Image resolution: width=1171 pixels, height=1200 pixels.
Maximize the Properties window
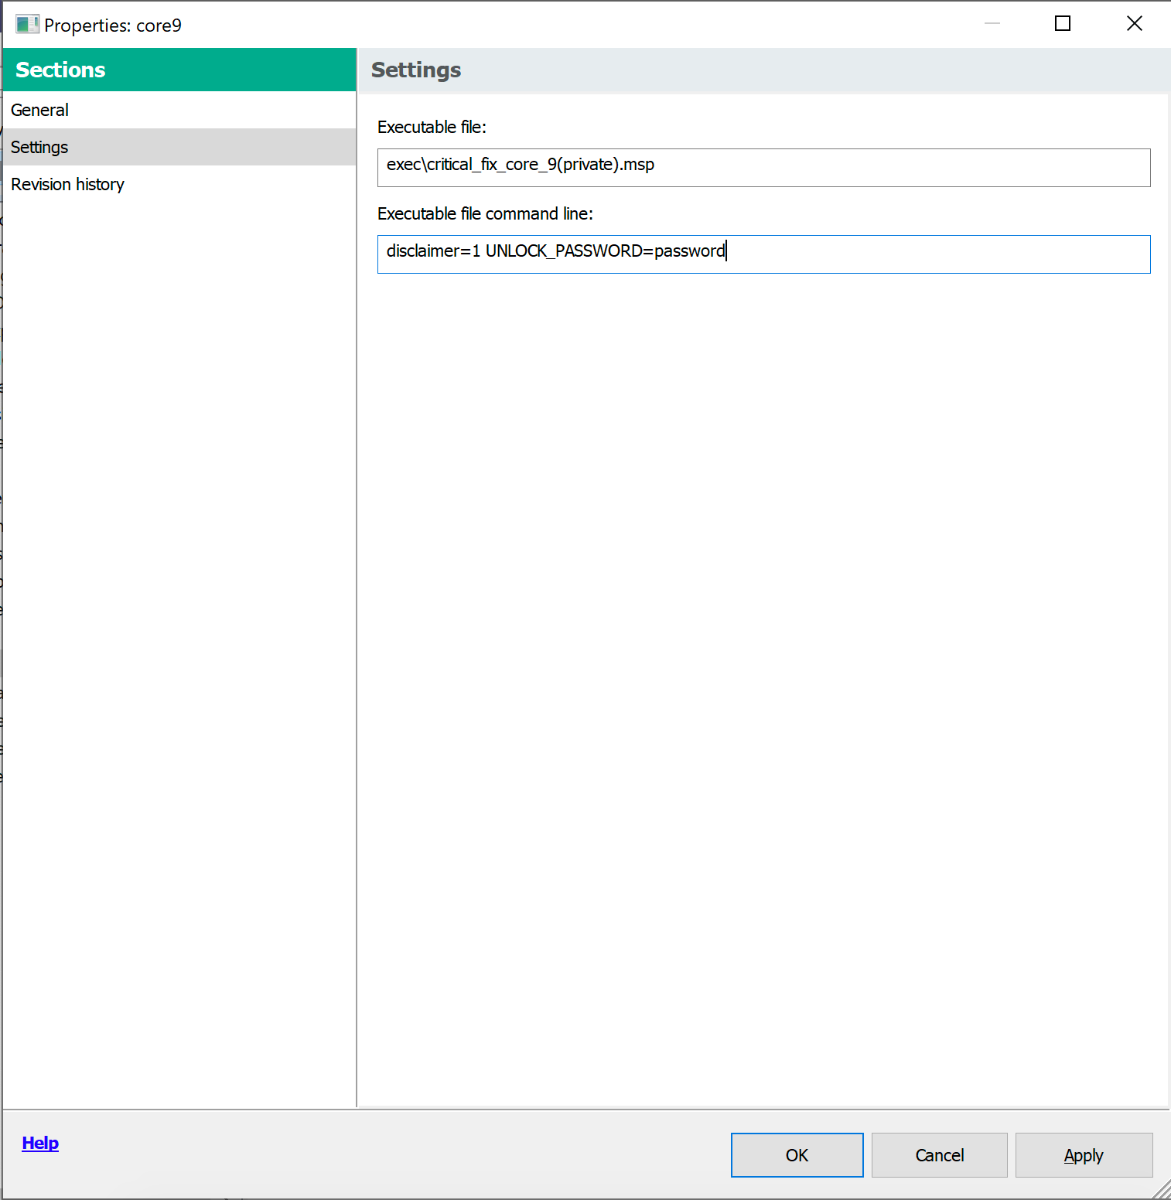tap(1063, 23)
